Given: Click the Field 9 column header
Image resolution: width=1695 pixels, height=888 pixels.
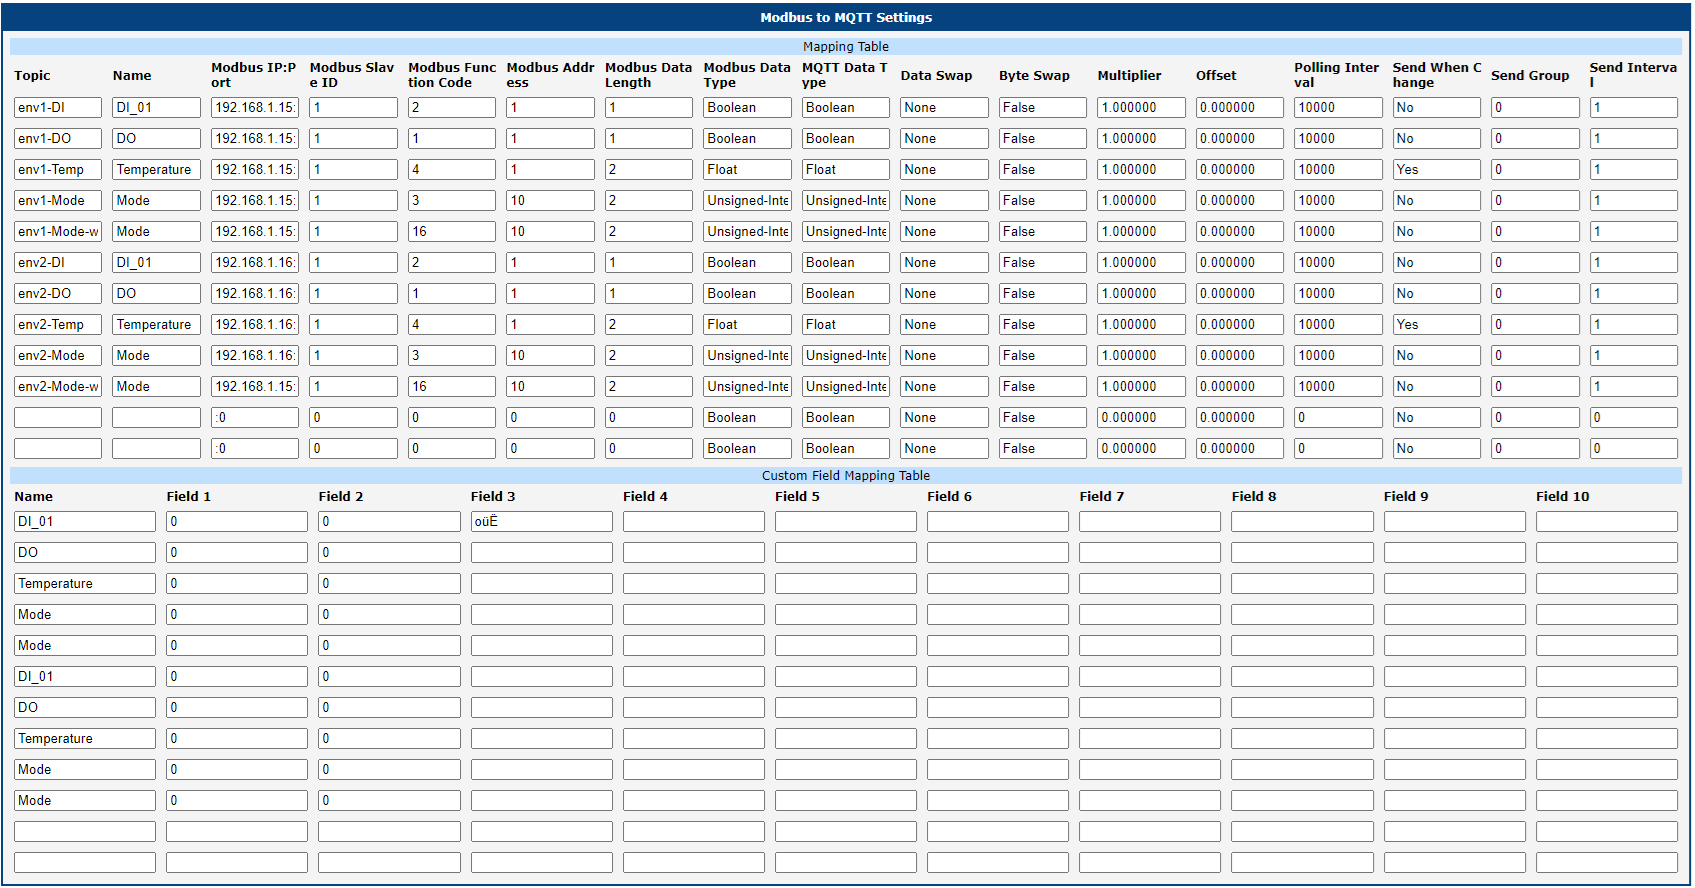Looking at the screenshot, I should coord(1406,496).
